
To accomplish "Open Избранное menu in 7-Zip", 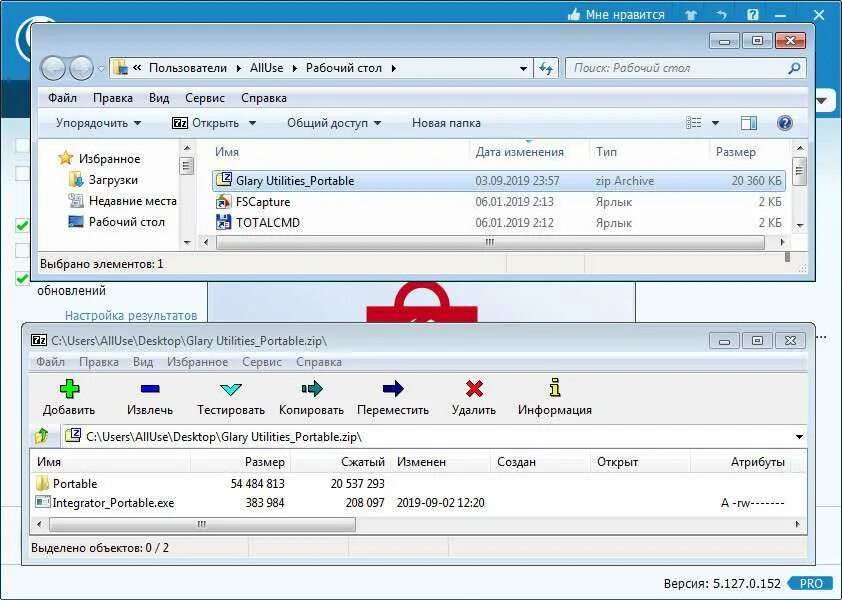I will 197,362.
